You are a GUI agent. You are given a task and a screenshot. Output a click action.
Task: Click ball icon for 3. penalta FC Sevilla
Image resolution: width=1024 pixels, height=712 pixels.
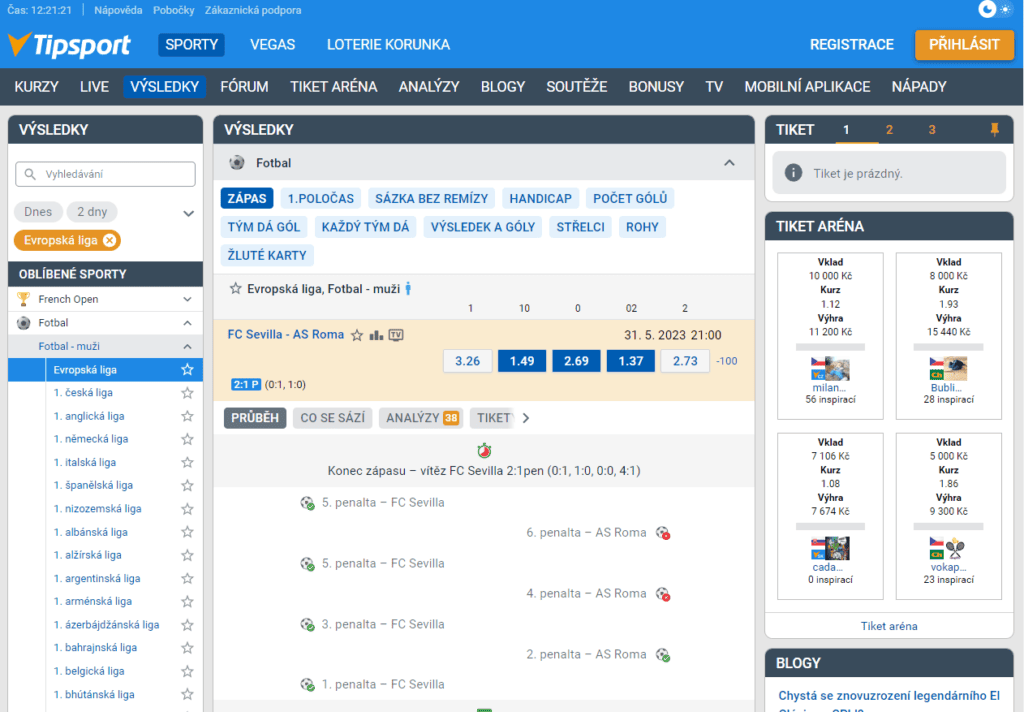(x=308, y=624)
